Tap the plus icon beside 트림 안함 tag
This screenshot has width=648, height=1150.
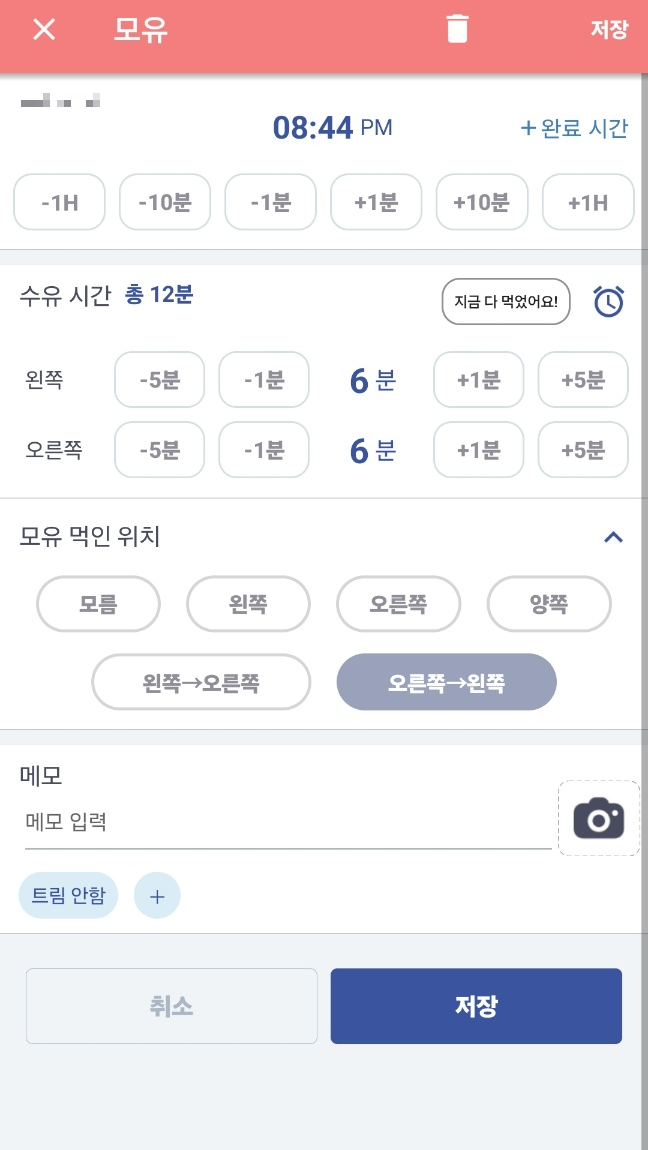(x=157, y=895)
